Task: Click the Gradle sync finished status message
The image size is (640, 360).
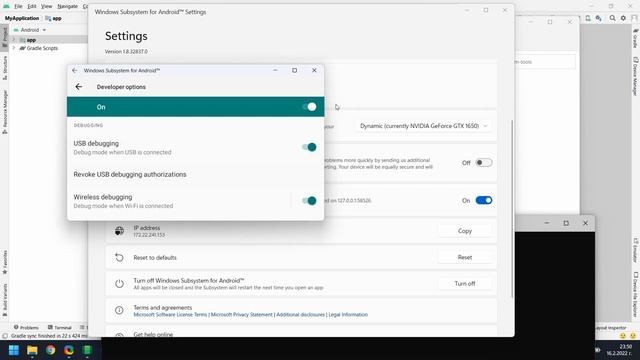Action: pyautogui.click(x=49, y=336)
